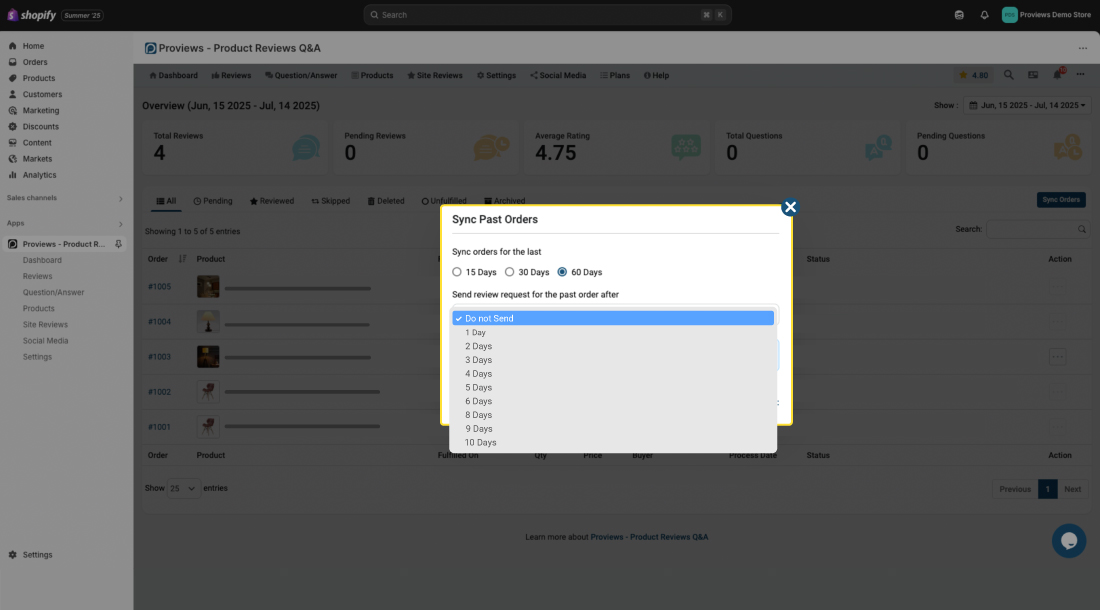Open the date range picker dropdown

point(1027,105)
